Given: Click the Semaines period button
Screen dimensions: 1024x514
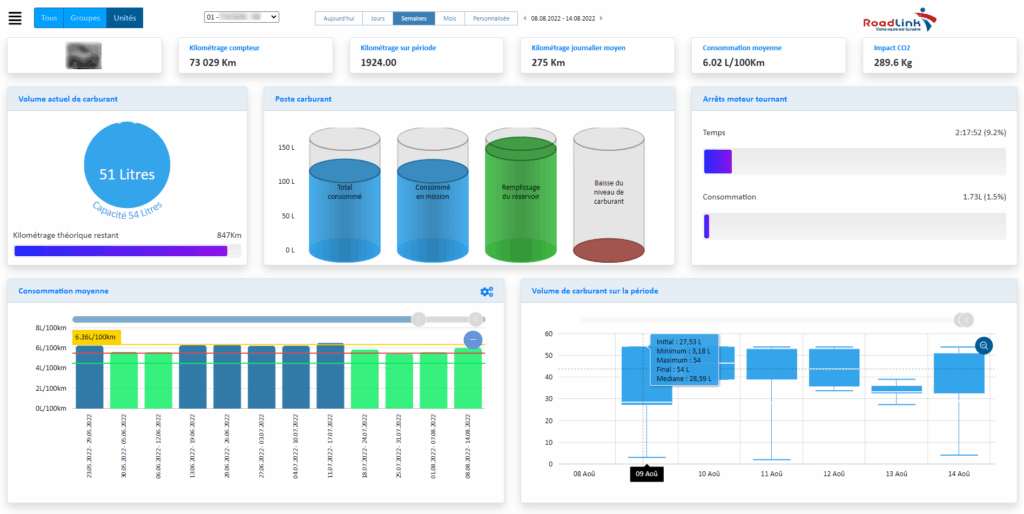Looking at the screenshot, I should point(412,18).
